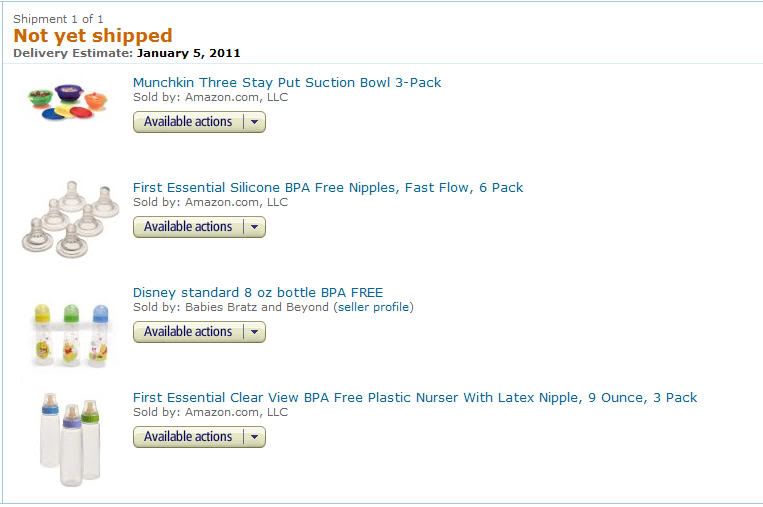Open Disney standard 8 oz bottle link
763x507 pixels.
(258, 292)
